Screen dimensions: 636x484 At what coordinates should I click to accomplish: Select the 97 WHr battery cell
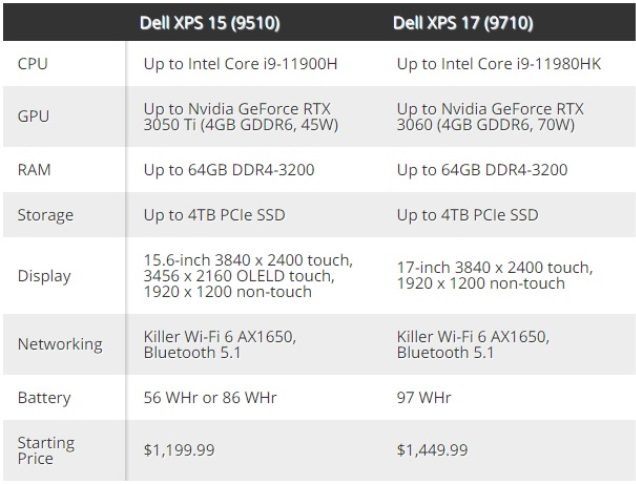(425, 398)
